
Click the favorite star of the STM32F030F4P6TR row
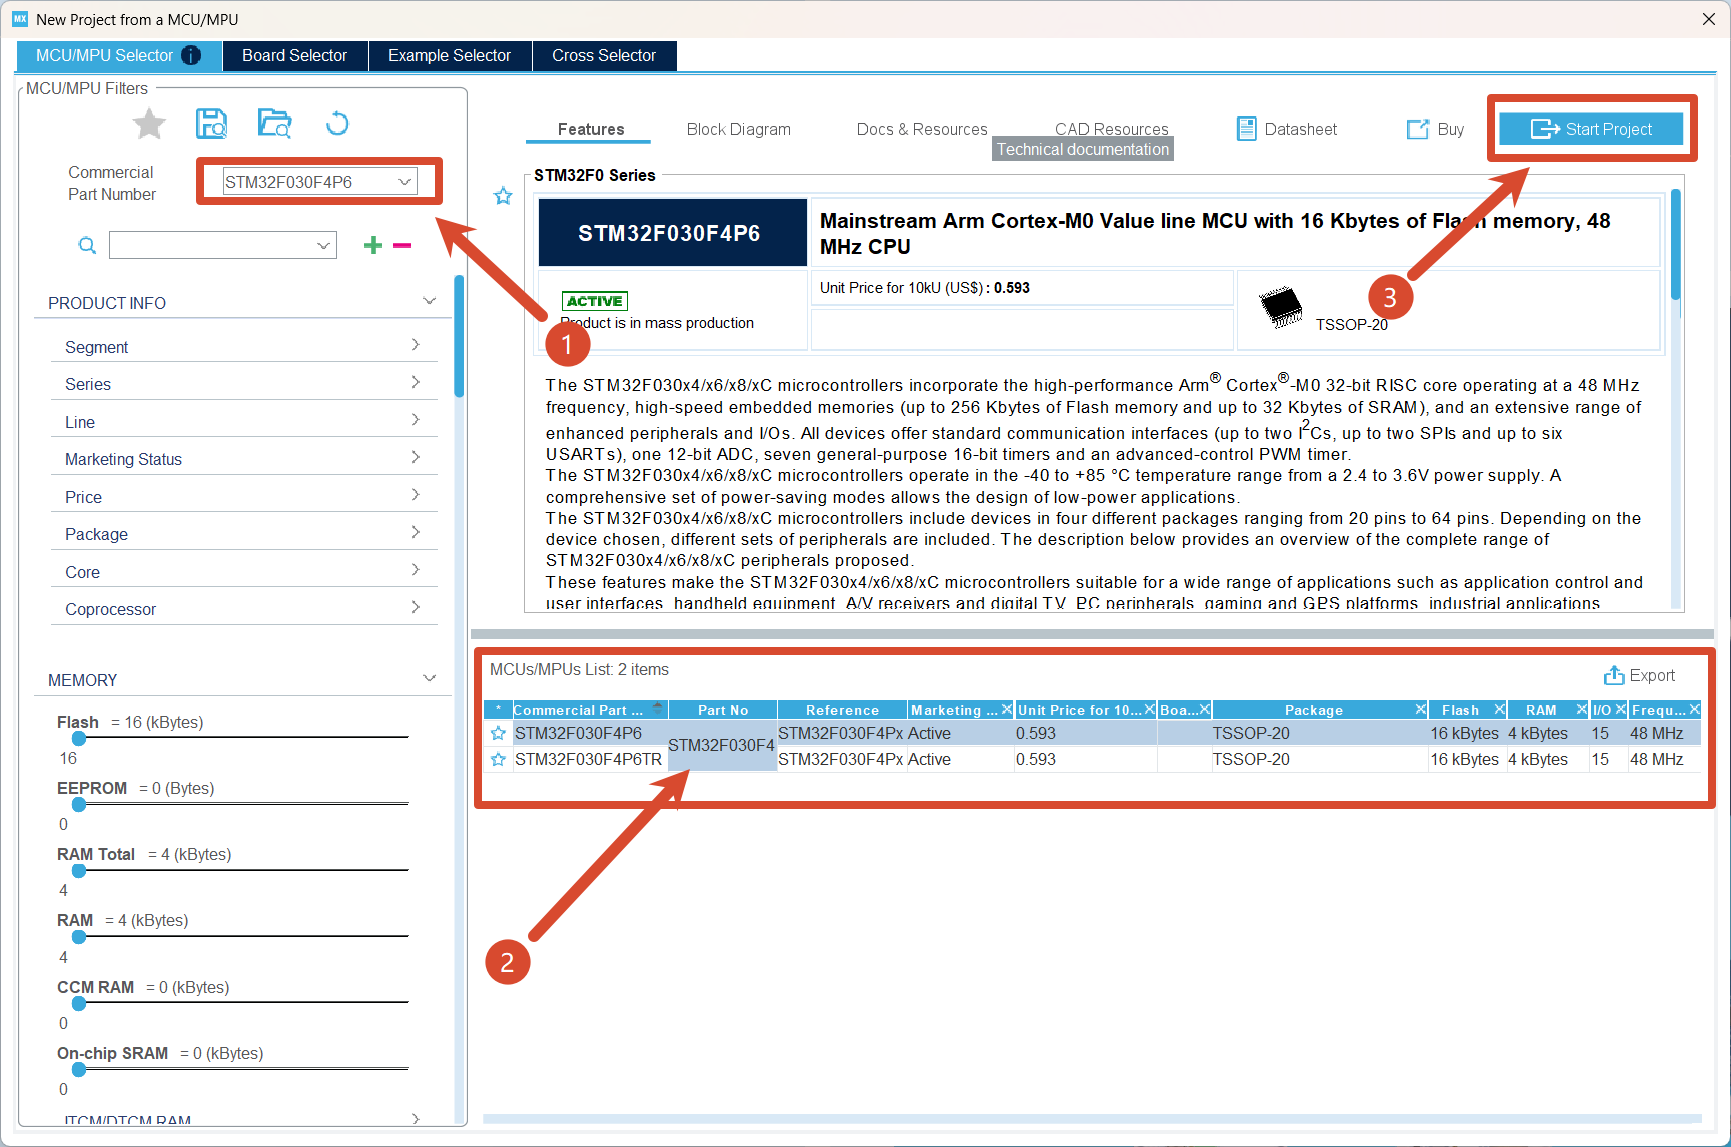(498, 760)
